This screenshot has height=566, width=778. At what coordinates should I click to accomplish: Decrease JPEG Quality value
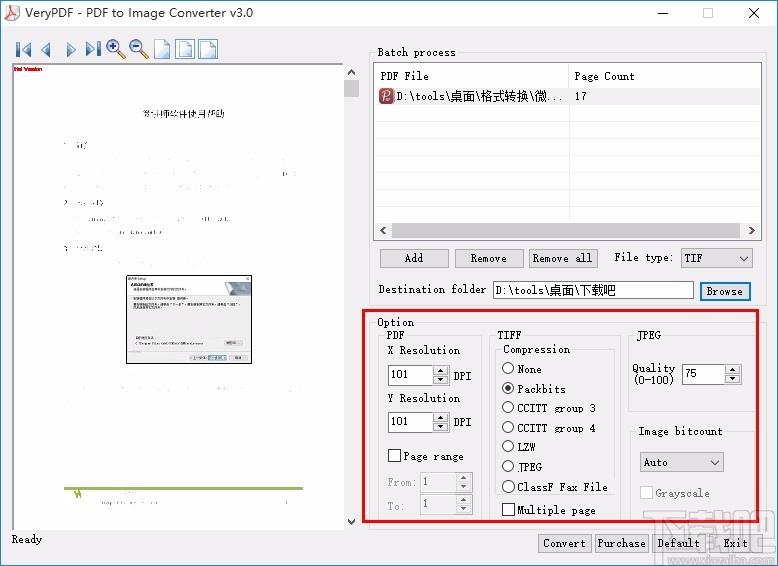pyautogui.click(x=733, y=379)
